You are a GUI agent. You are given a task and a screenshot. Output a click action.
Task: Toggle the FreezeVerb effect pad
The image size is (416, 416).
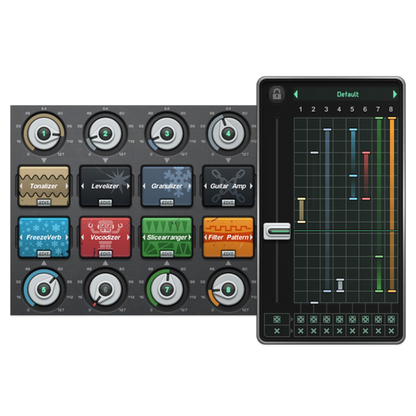(x=44, y=237)
